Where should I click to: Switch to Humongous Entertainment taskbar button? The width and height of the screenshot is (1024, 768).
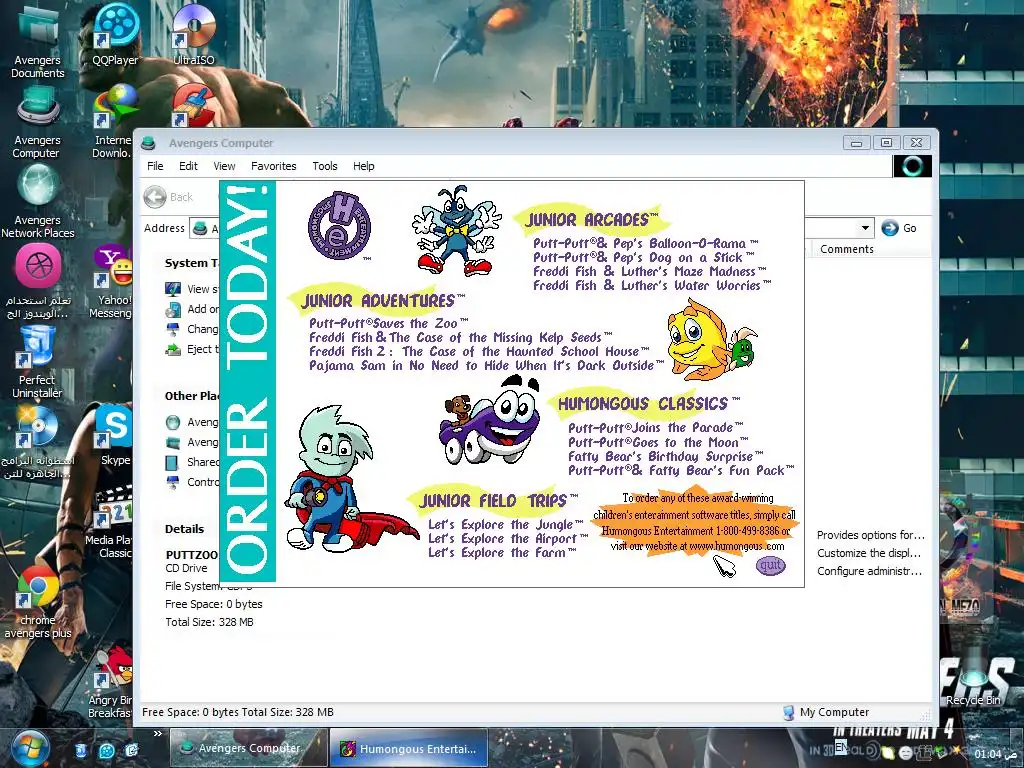tap(409, 748)
